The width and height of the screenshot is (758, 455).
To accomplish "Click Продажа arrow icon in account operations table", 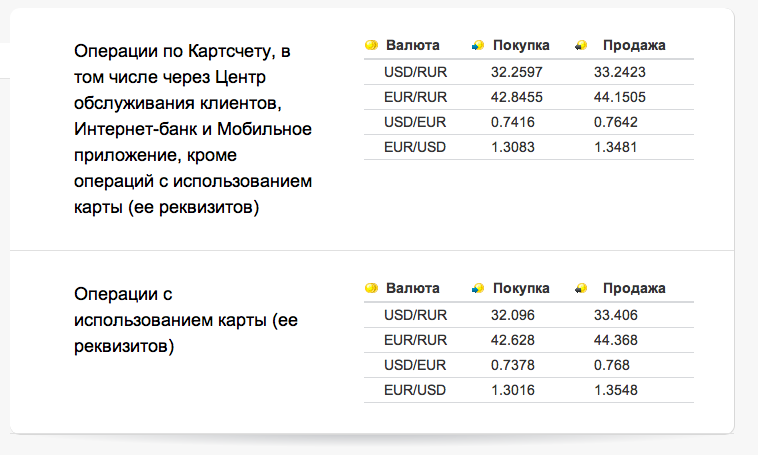I will point(581,45).
